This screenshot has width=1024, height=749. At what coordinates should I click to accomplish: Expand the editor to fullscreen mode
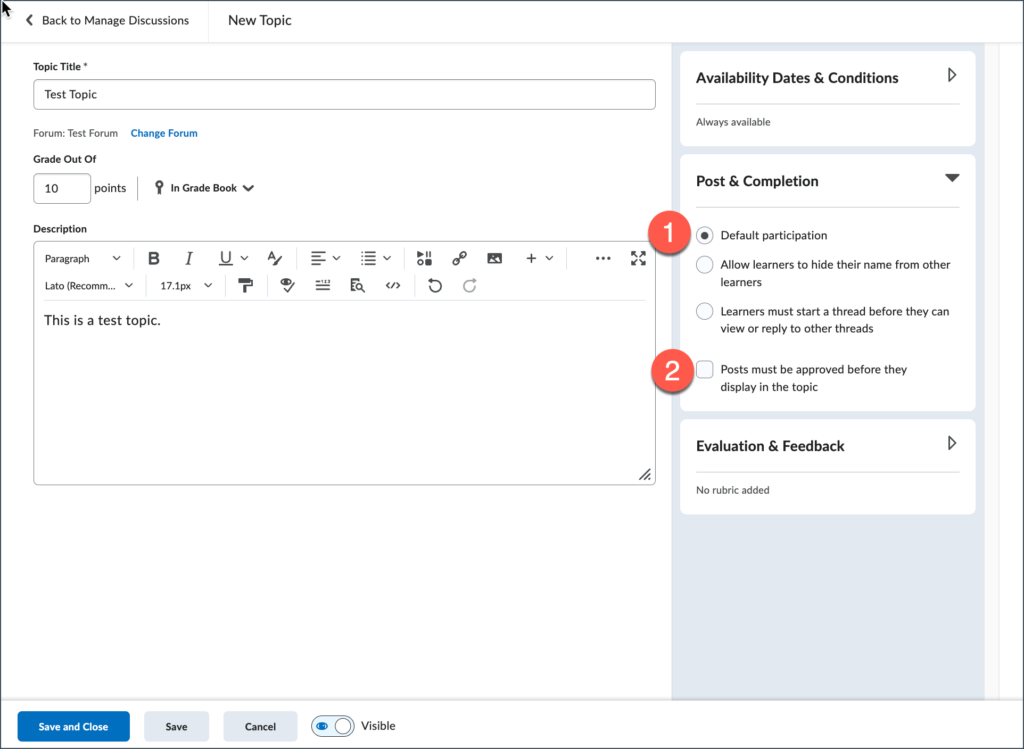click(638, 258)
